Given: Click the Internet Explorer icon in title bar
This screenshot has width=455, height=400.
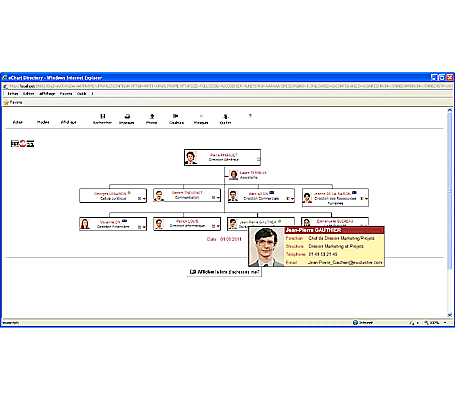Looking at the screenshot, I should tap(5, 78).
